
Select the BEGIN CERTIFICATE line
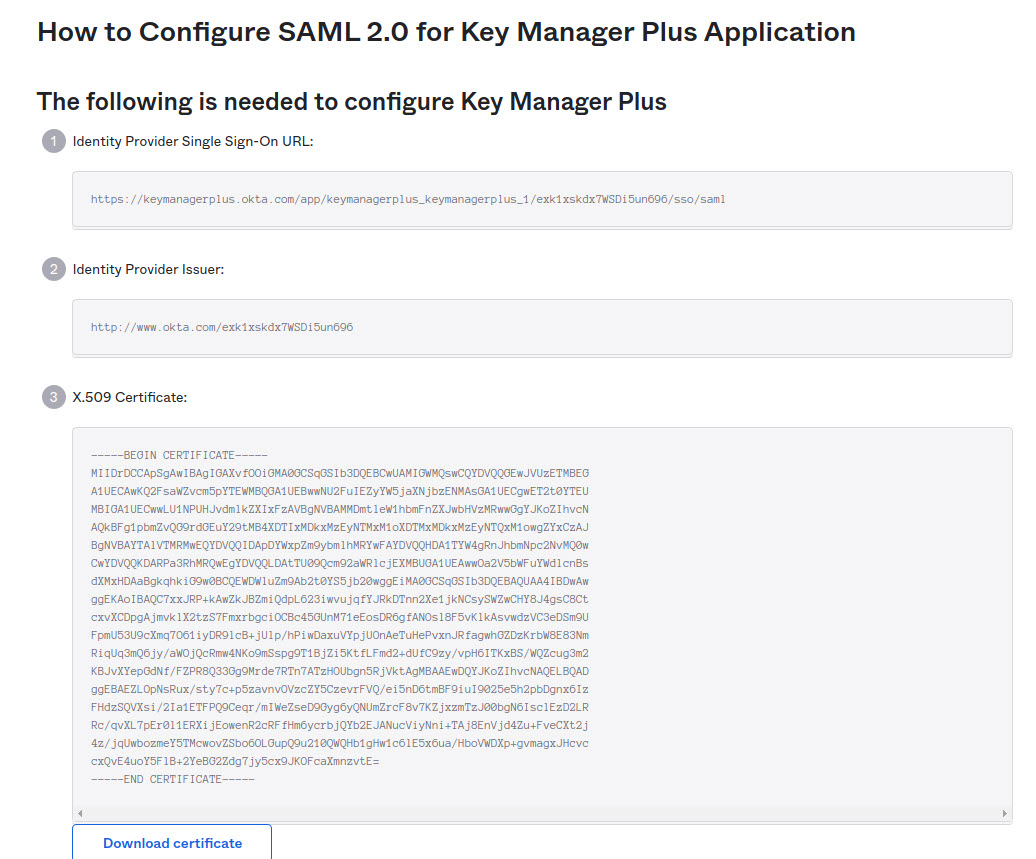(179, 455)
